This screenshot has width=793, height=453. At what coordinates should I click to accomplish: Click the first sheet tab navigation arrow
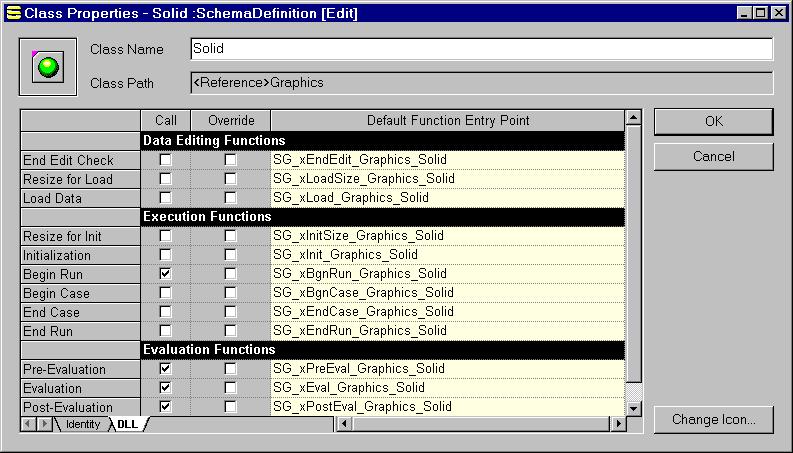[28, 424]
